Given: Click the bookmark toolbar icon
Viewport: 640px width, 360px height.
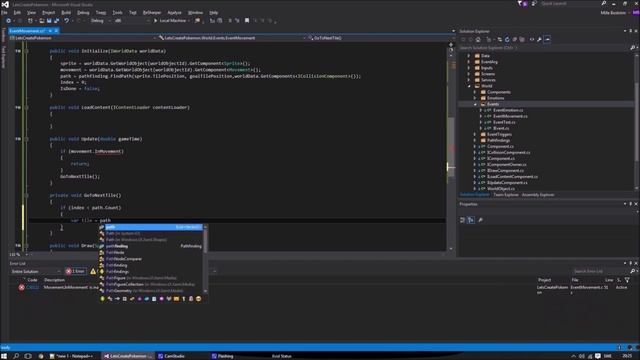Looking at the screenshot, I should click(x=247, y=20).
